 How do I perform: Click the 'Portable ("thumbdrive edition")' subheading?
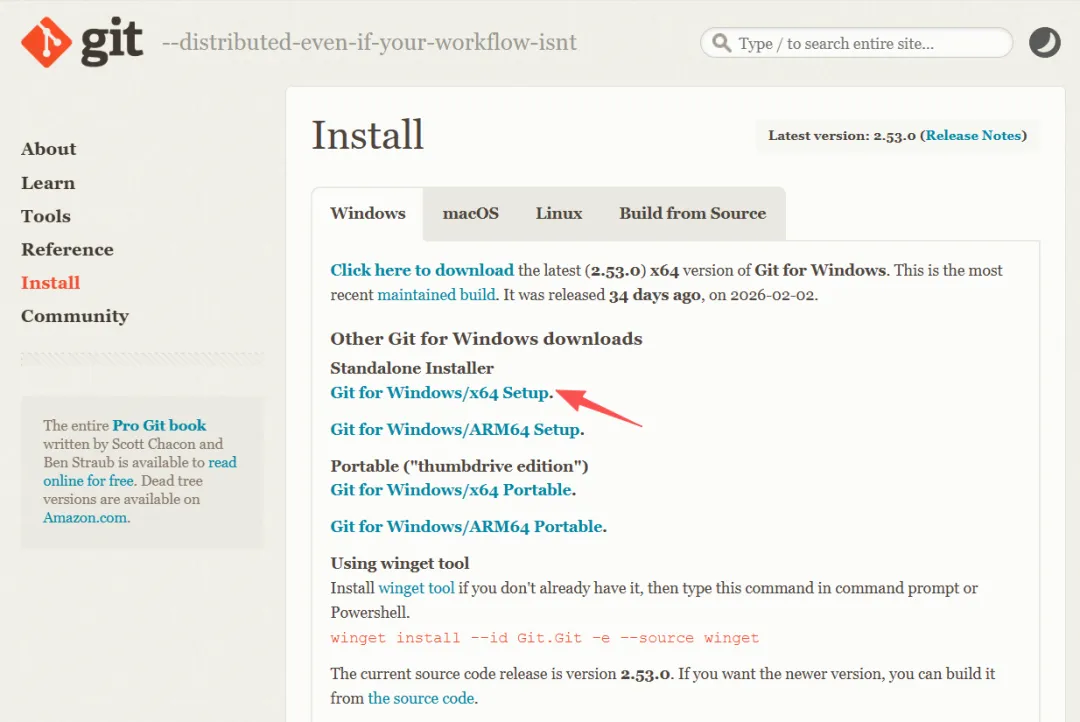pos(459,466)
